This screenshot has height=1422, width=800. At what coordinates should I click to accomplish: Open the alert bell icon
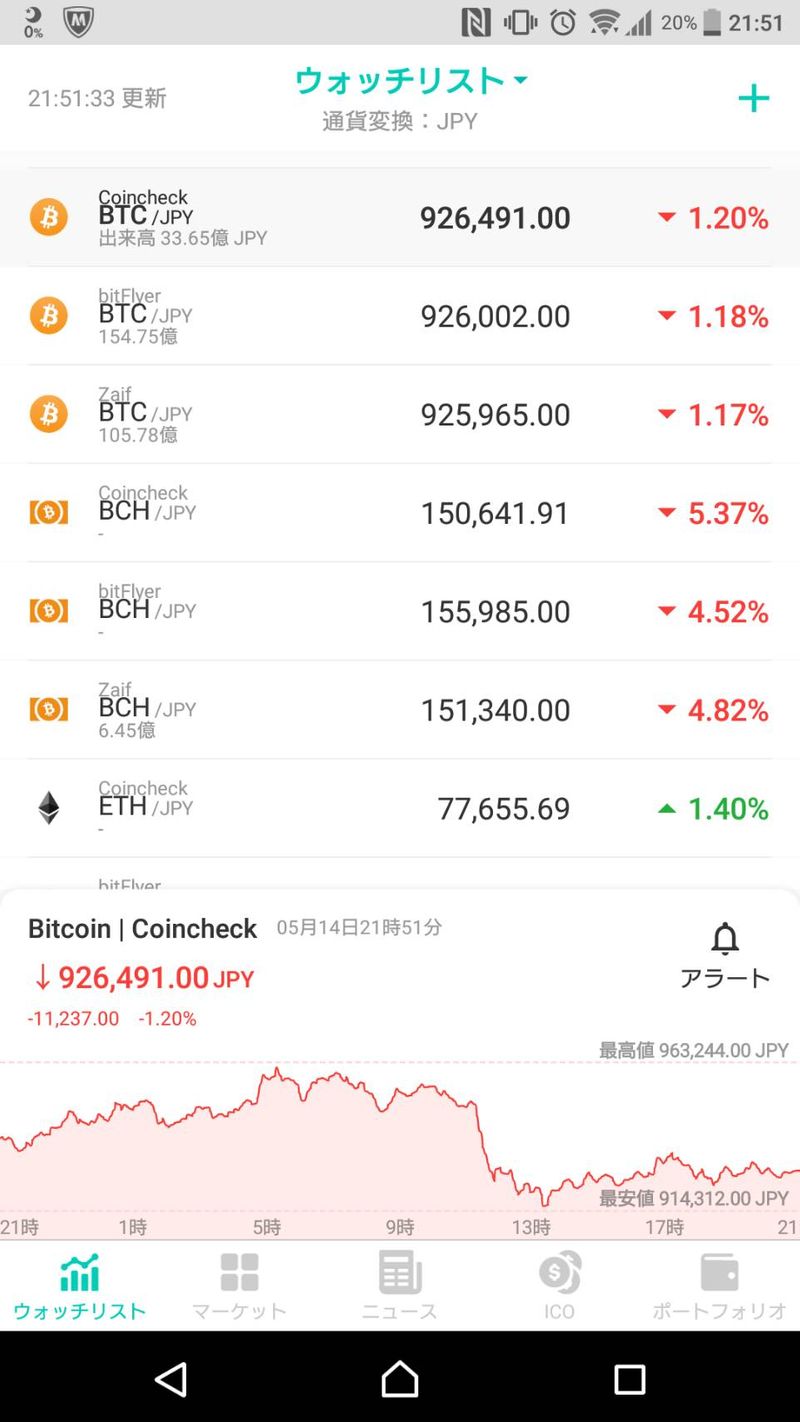point(725,940)
